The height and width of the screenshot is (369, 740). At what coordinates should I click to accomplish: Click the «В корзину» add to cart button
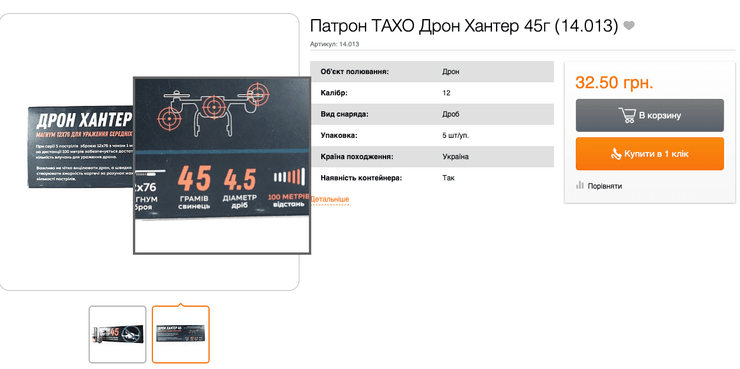coord(649,115)
